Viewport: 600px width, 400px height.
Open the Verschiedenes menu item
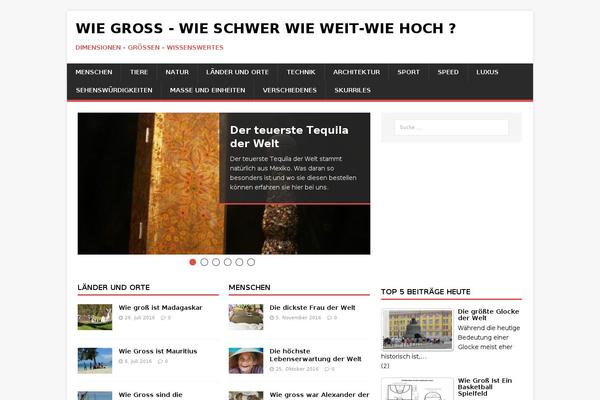tap(290, 90)
